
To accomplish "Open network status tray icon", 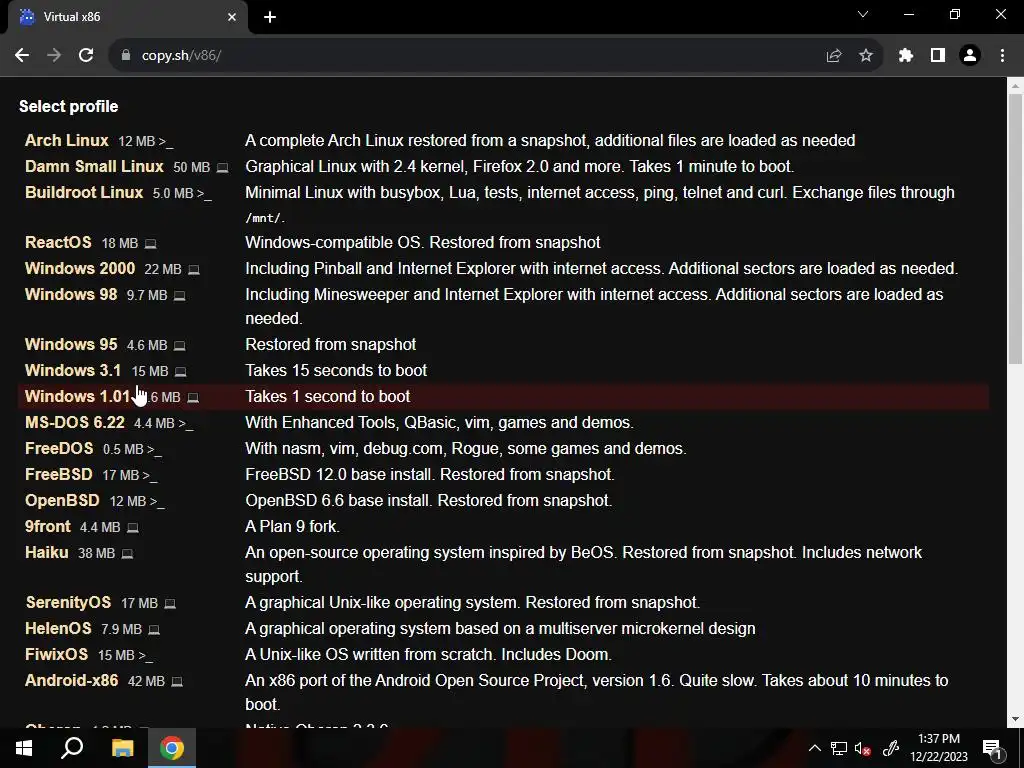I will tap(839, 749).
